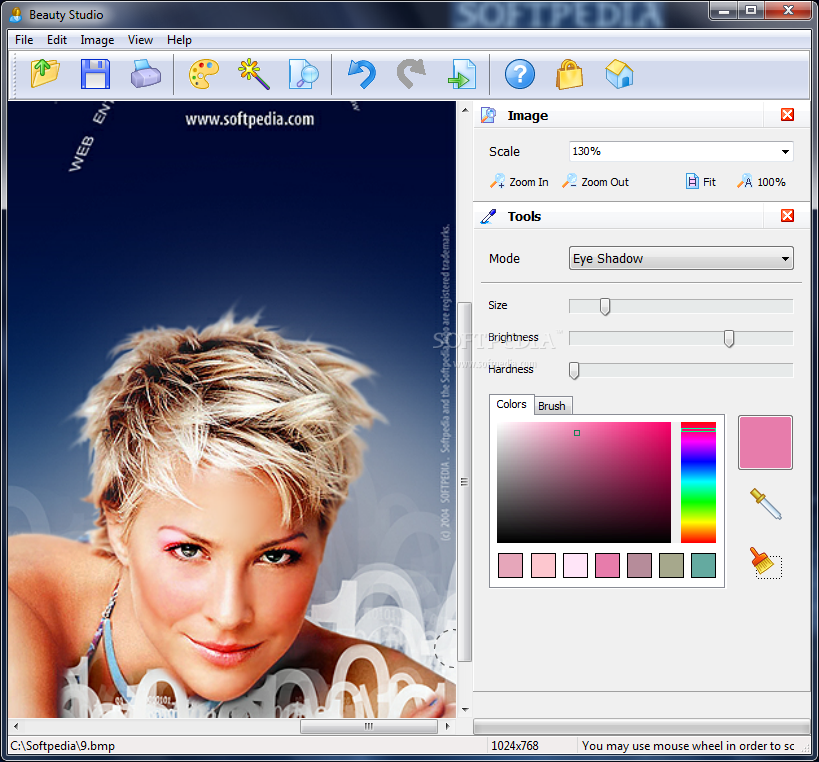819x762 pixels.
Task: Click the 1024x768 status bar entry
Action: (514, 746)
